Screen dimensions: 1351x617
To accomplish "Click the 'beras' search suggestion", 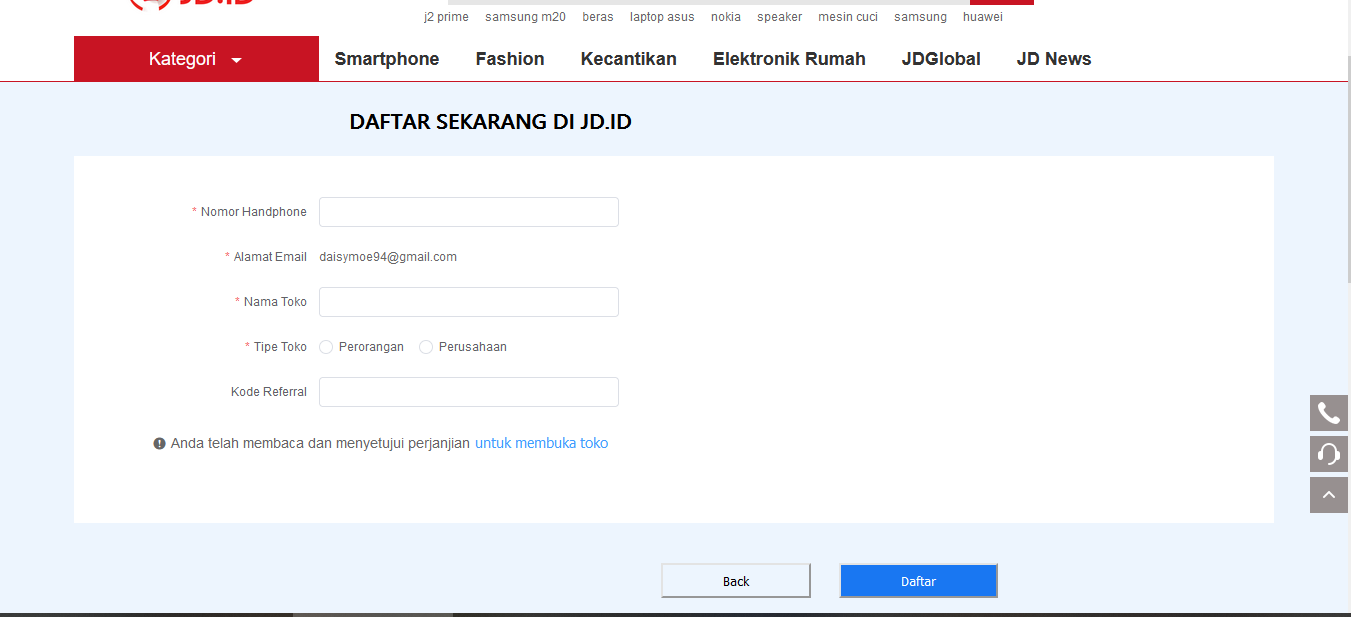I will [x=598, y=17].
